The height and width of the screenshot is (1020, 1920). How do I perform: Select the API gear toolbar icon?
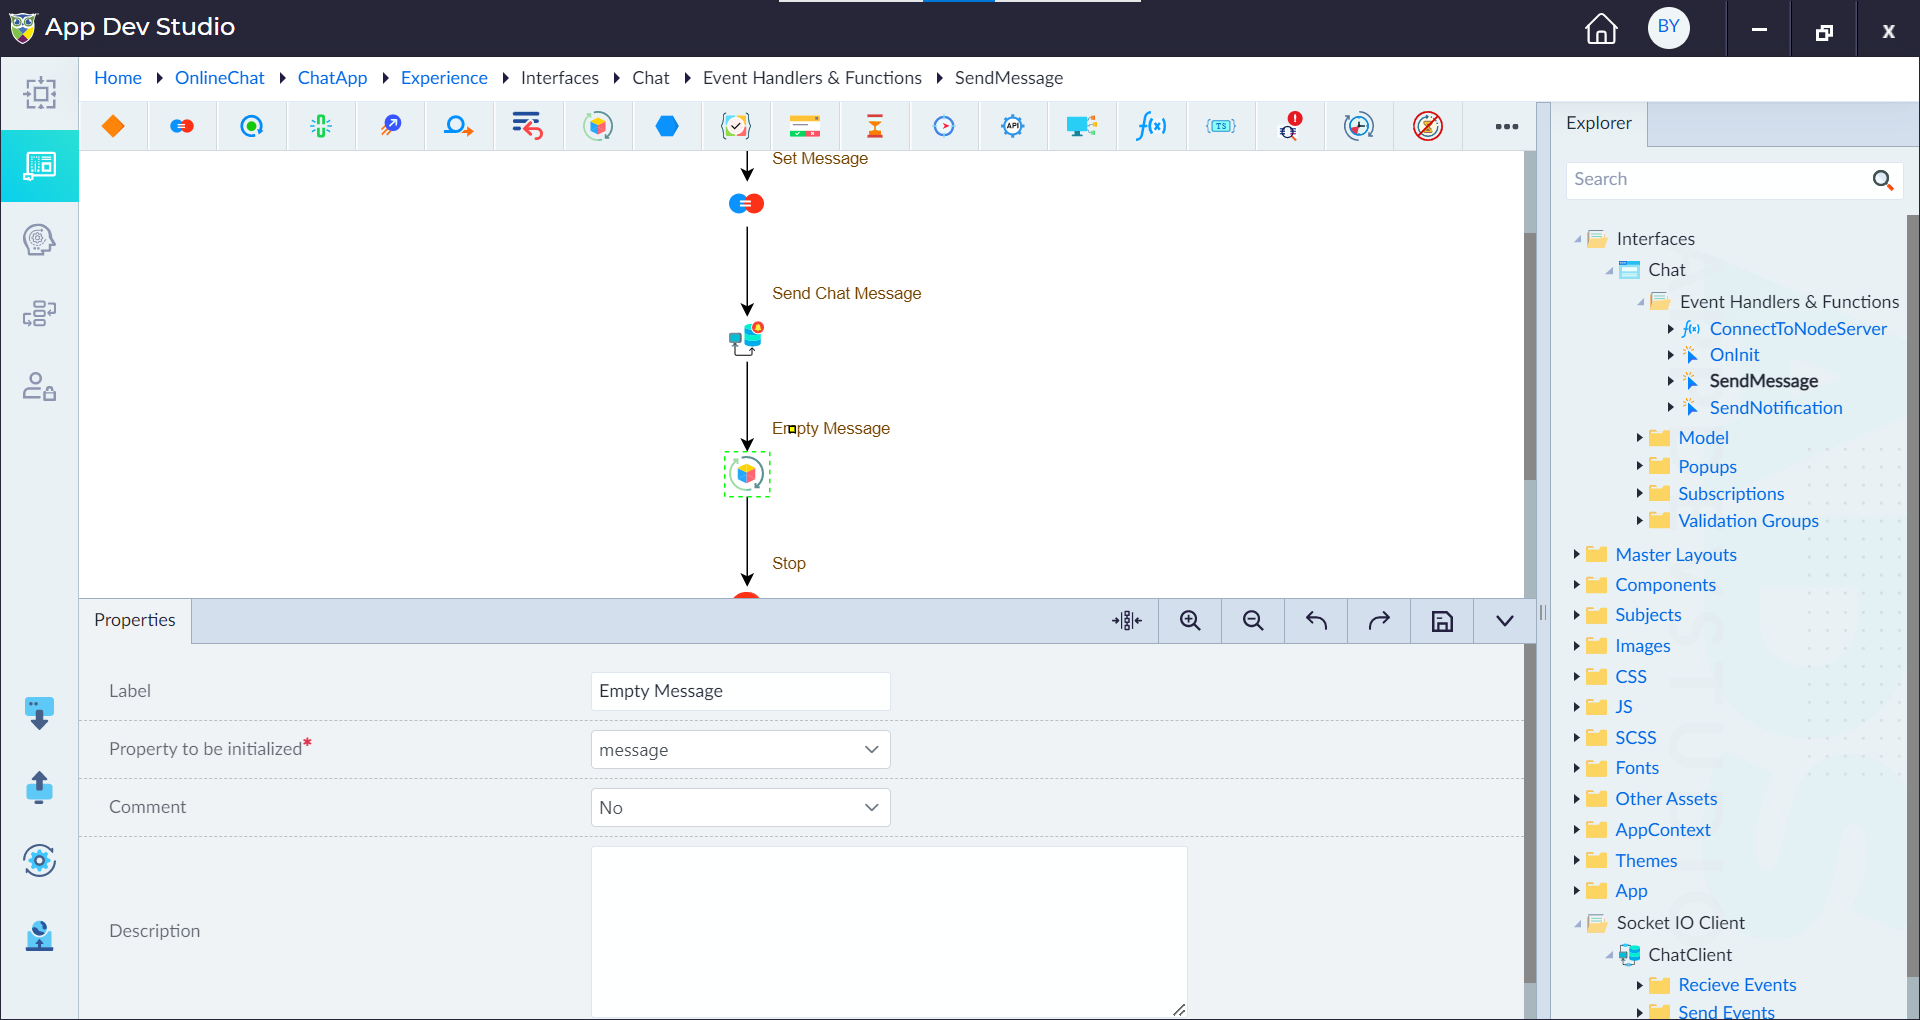pos(1013,126)
